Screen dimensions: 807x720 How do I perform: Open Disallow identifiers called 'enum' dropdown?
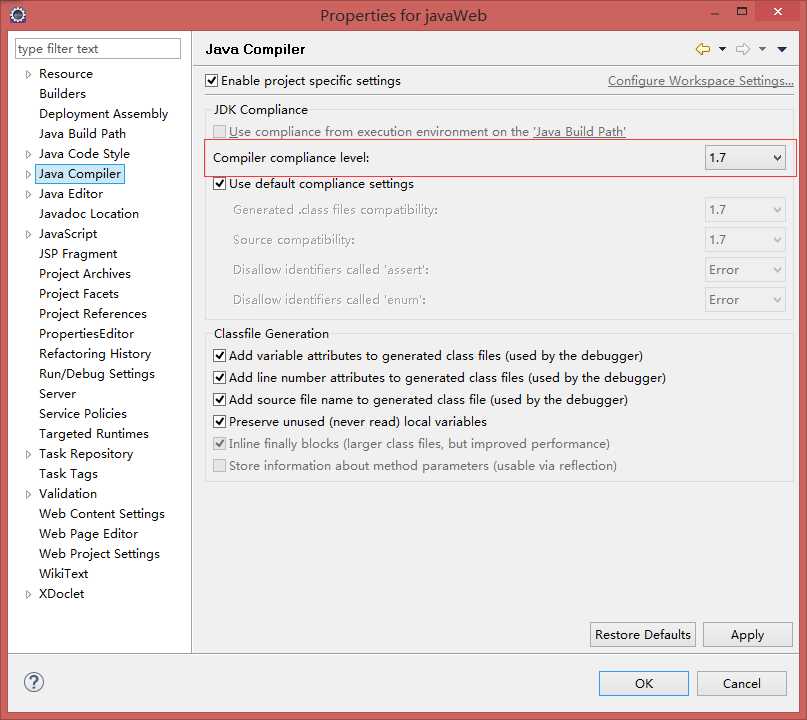tap(745, 300)
